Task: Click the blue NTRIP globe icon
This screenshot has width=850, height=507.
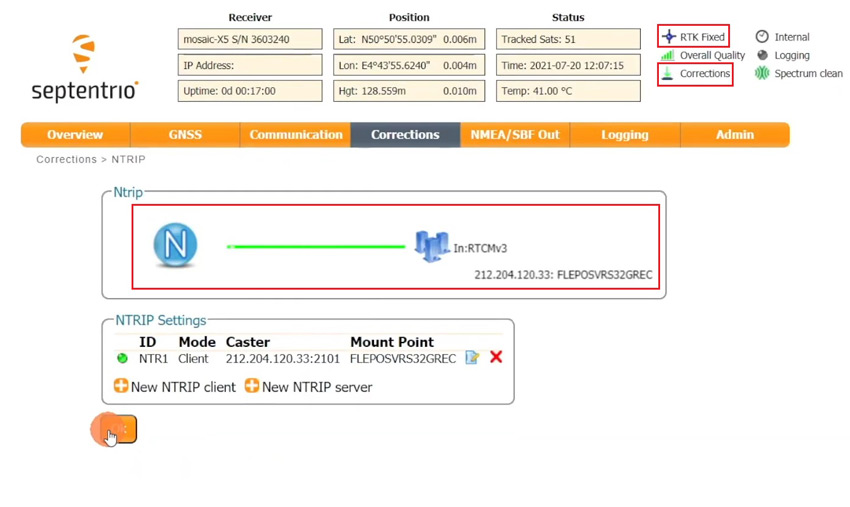Action: (x=175, y=245)
